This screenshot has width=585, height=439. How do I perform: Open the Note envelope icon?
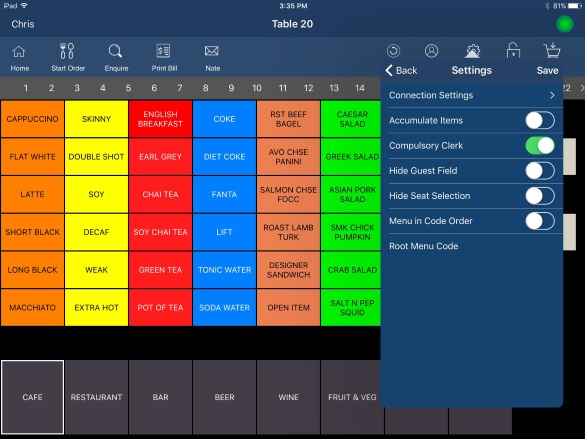coord(212,51)
